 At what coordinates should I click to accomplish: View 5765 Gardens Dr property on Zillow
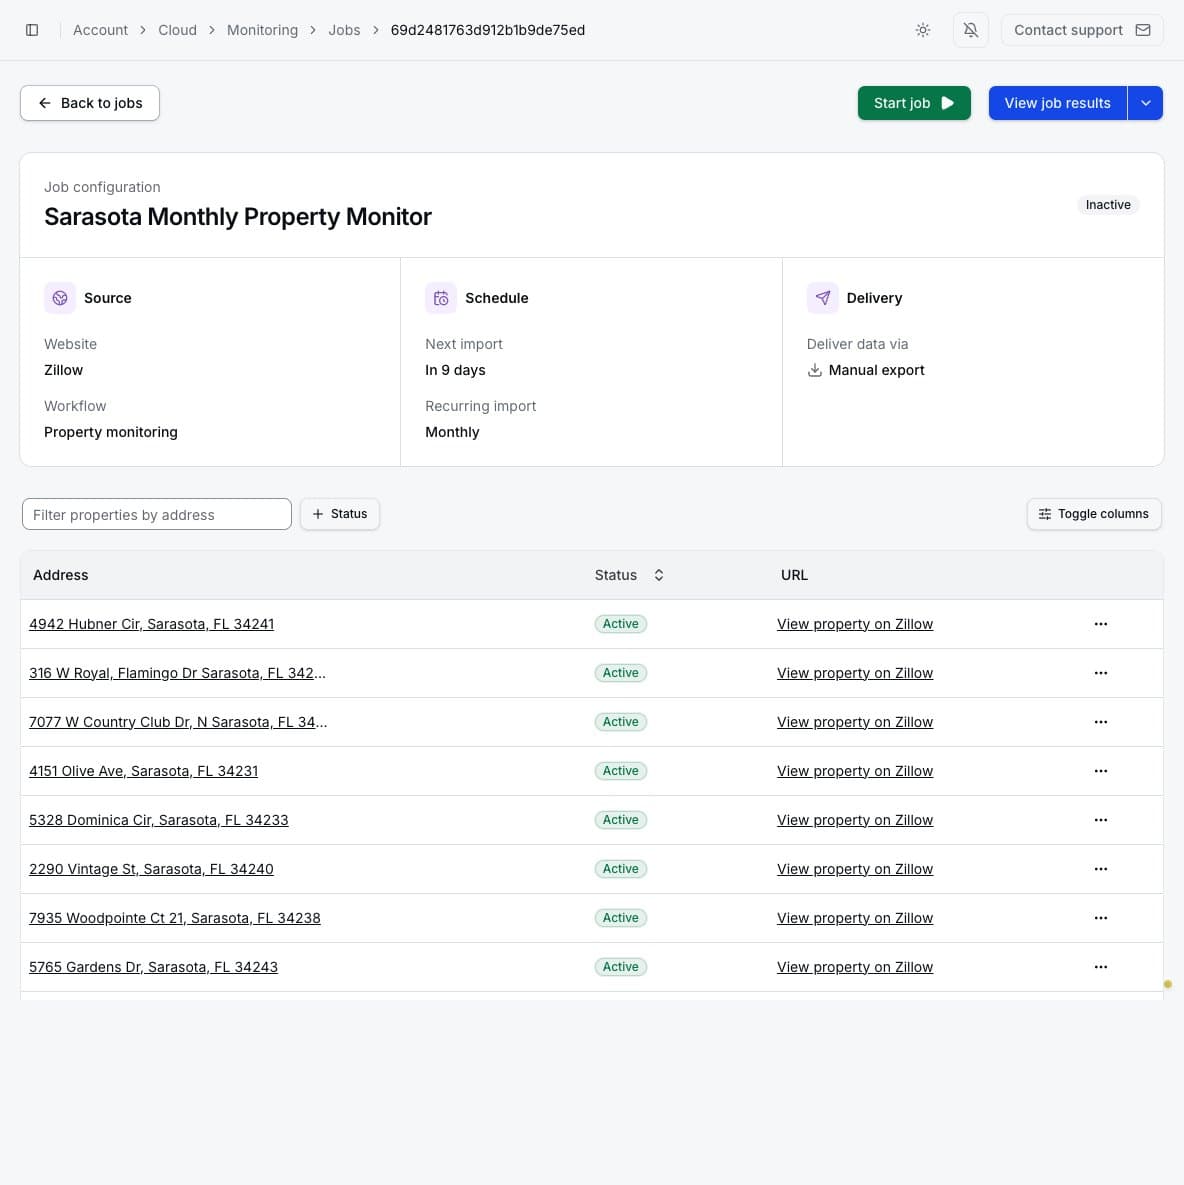(855, 967)
